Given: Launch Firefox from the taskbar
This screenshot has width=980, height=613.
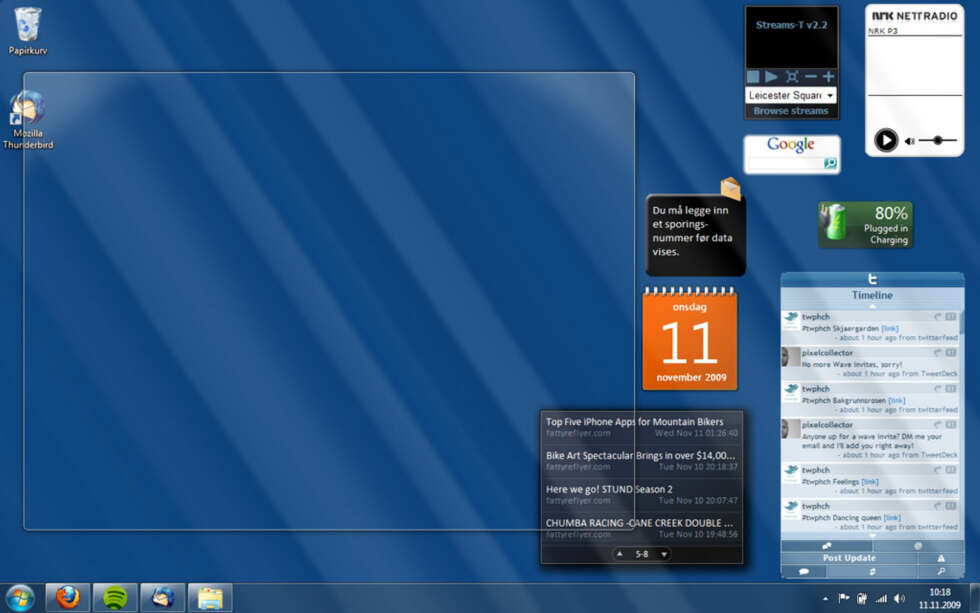Looking at the screenshot, I should pyautogui.click(x=68, y=597).
